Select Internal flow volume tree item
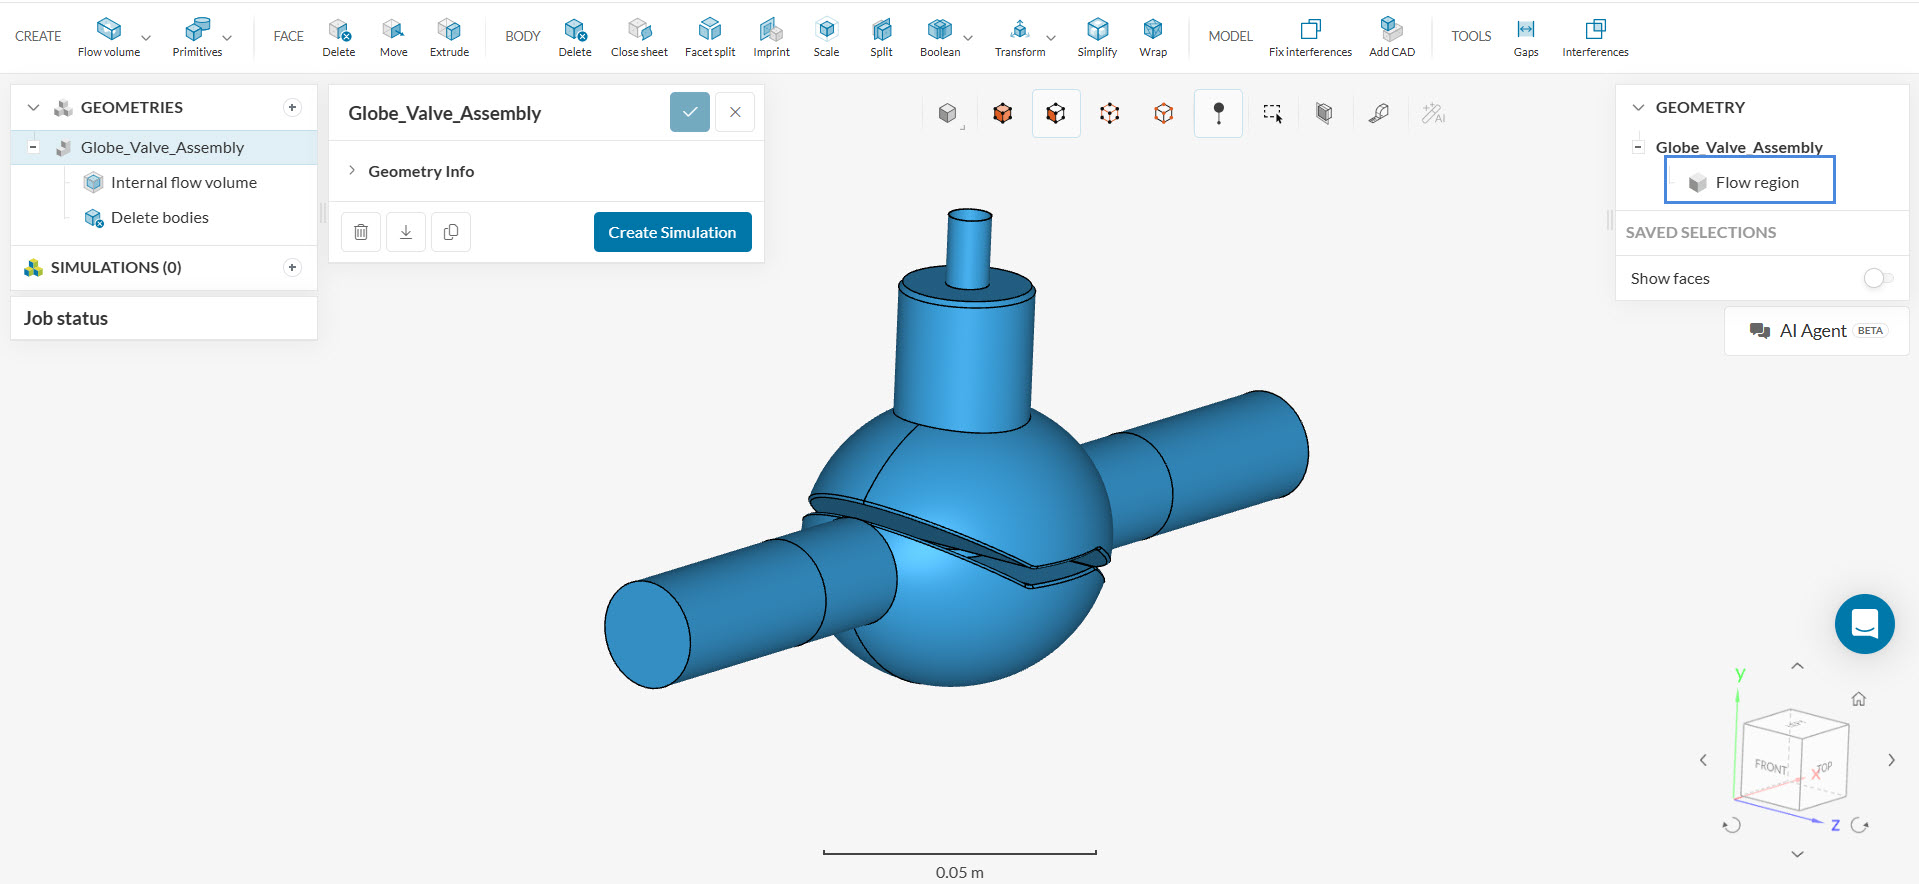The width and height of the screenshot is (1919, 884). [183, 182]
